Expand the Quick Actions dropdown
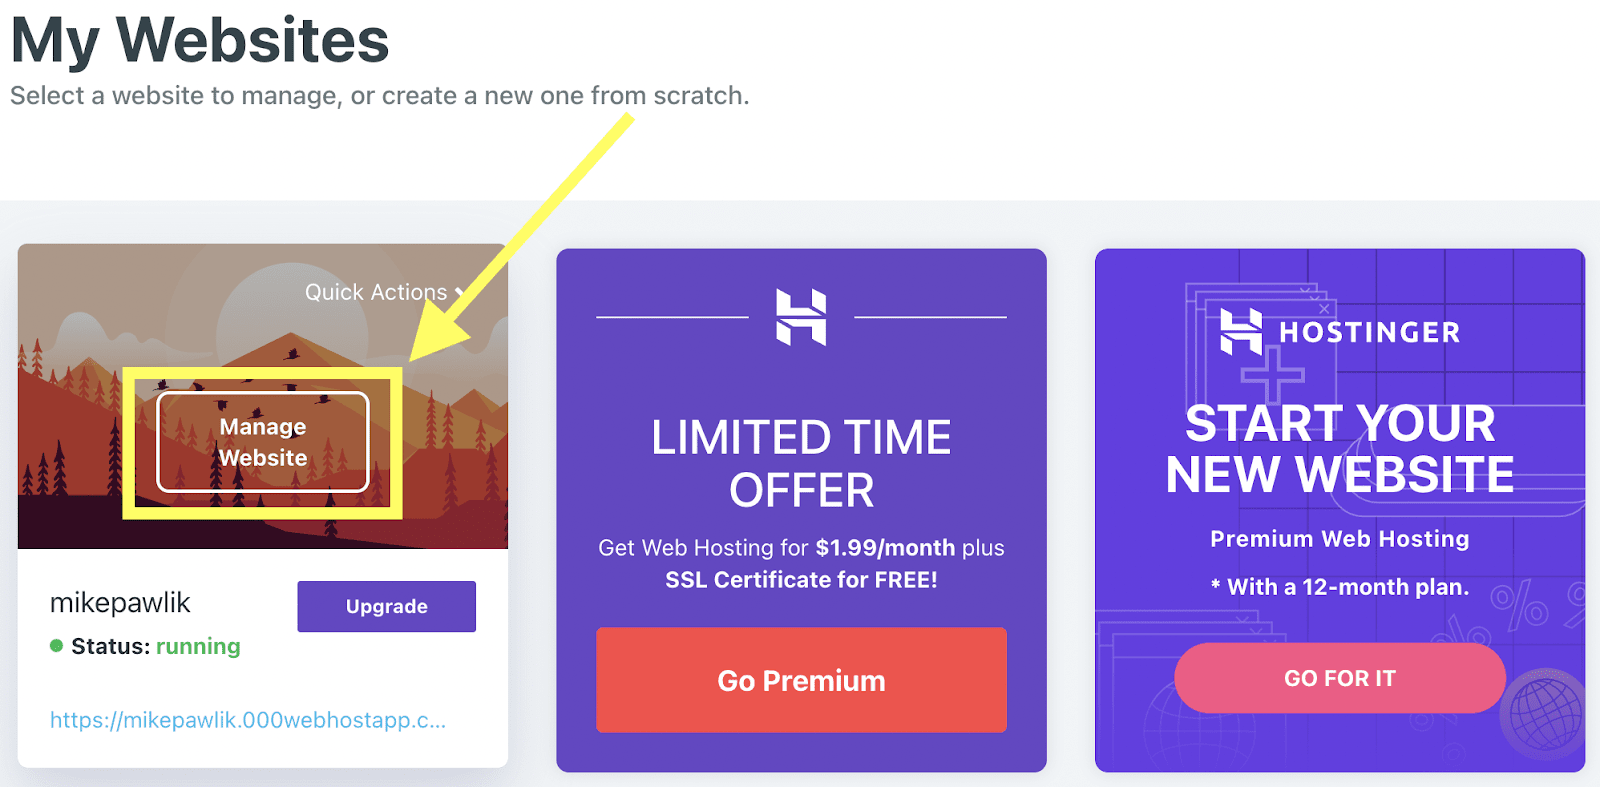 [385, 292]
